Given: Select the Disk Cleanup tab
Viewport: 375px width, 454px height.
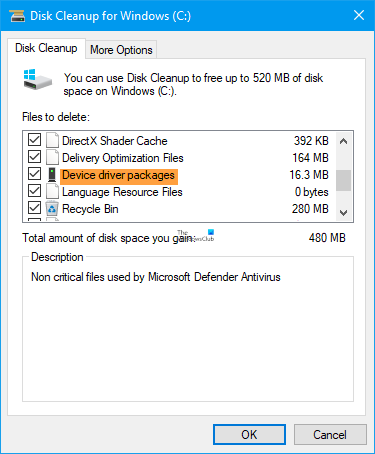Looking at the screenshot, I should click(x=46, y=48).
